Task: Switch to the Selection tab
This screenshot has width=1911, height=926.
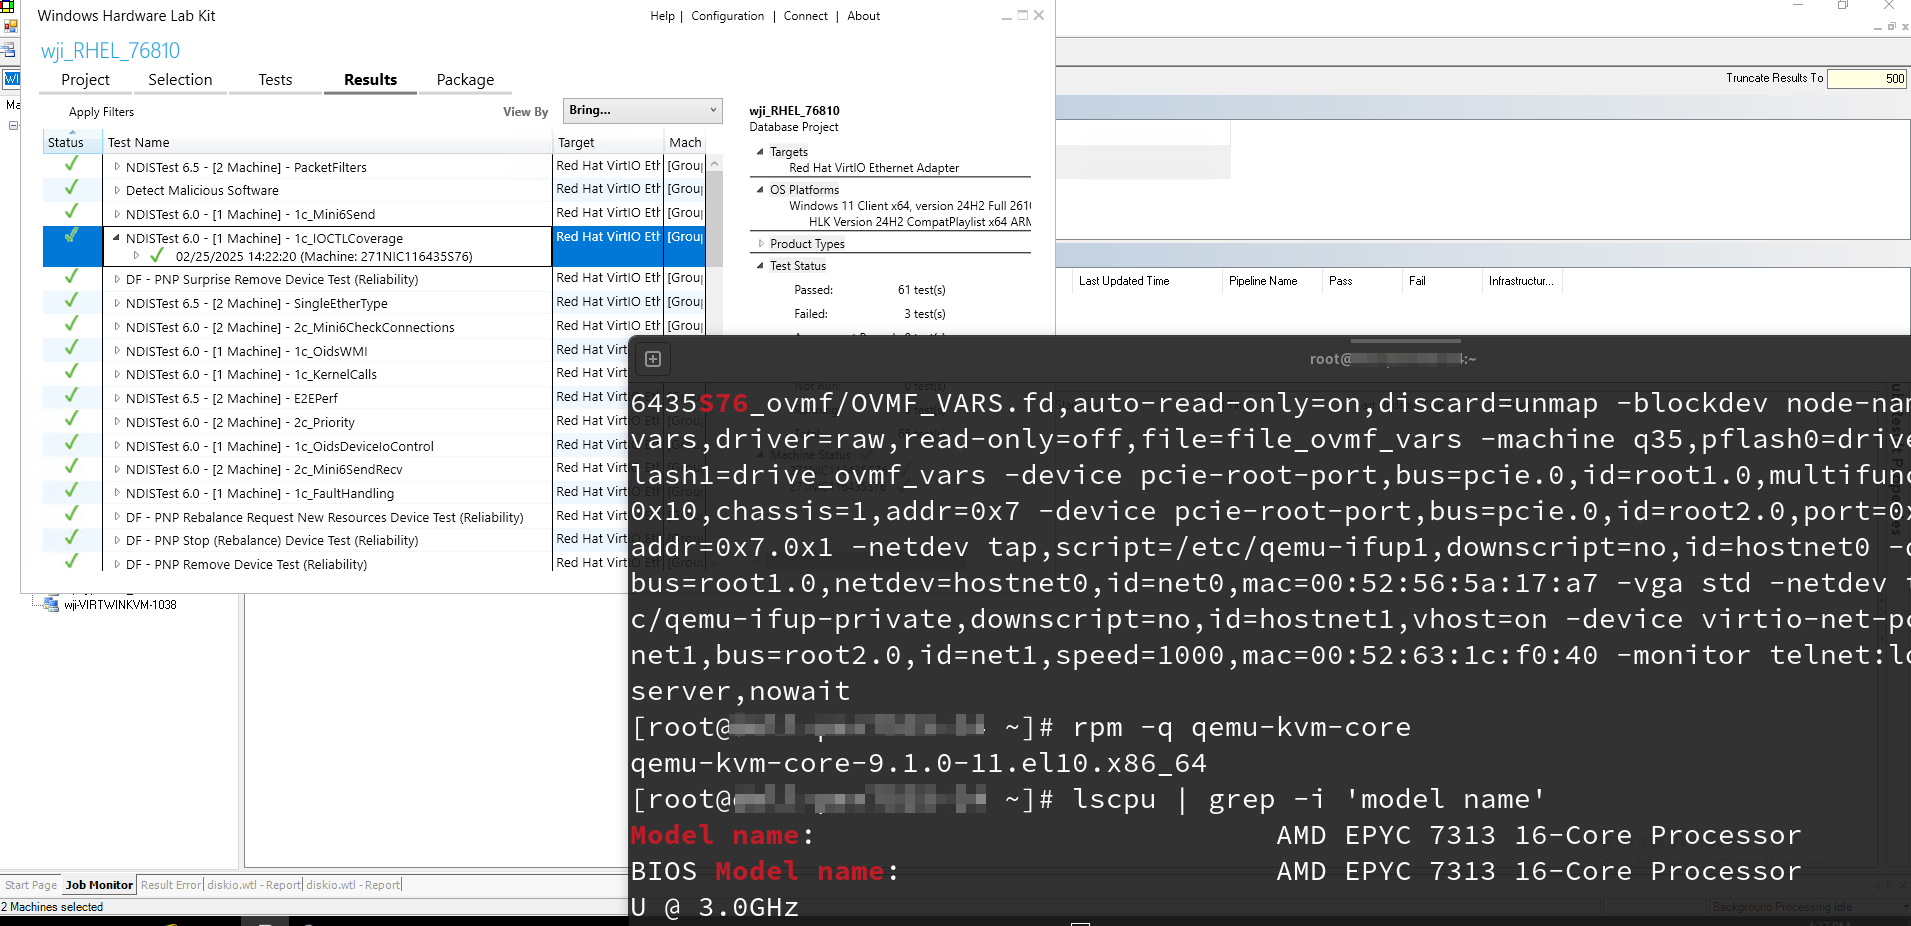Action: [x=180, y=80]
